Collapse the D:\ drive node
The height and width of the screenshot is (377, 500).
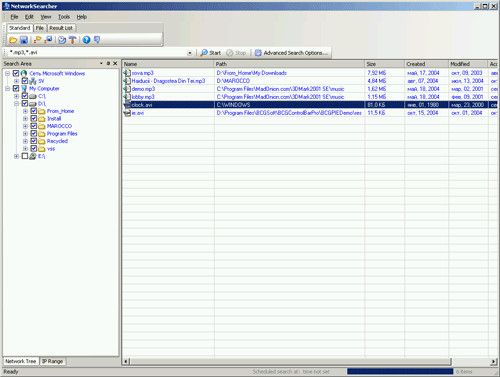tap(16, 104)
